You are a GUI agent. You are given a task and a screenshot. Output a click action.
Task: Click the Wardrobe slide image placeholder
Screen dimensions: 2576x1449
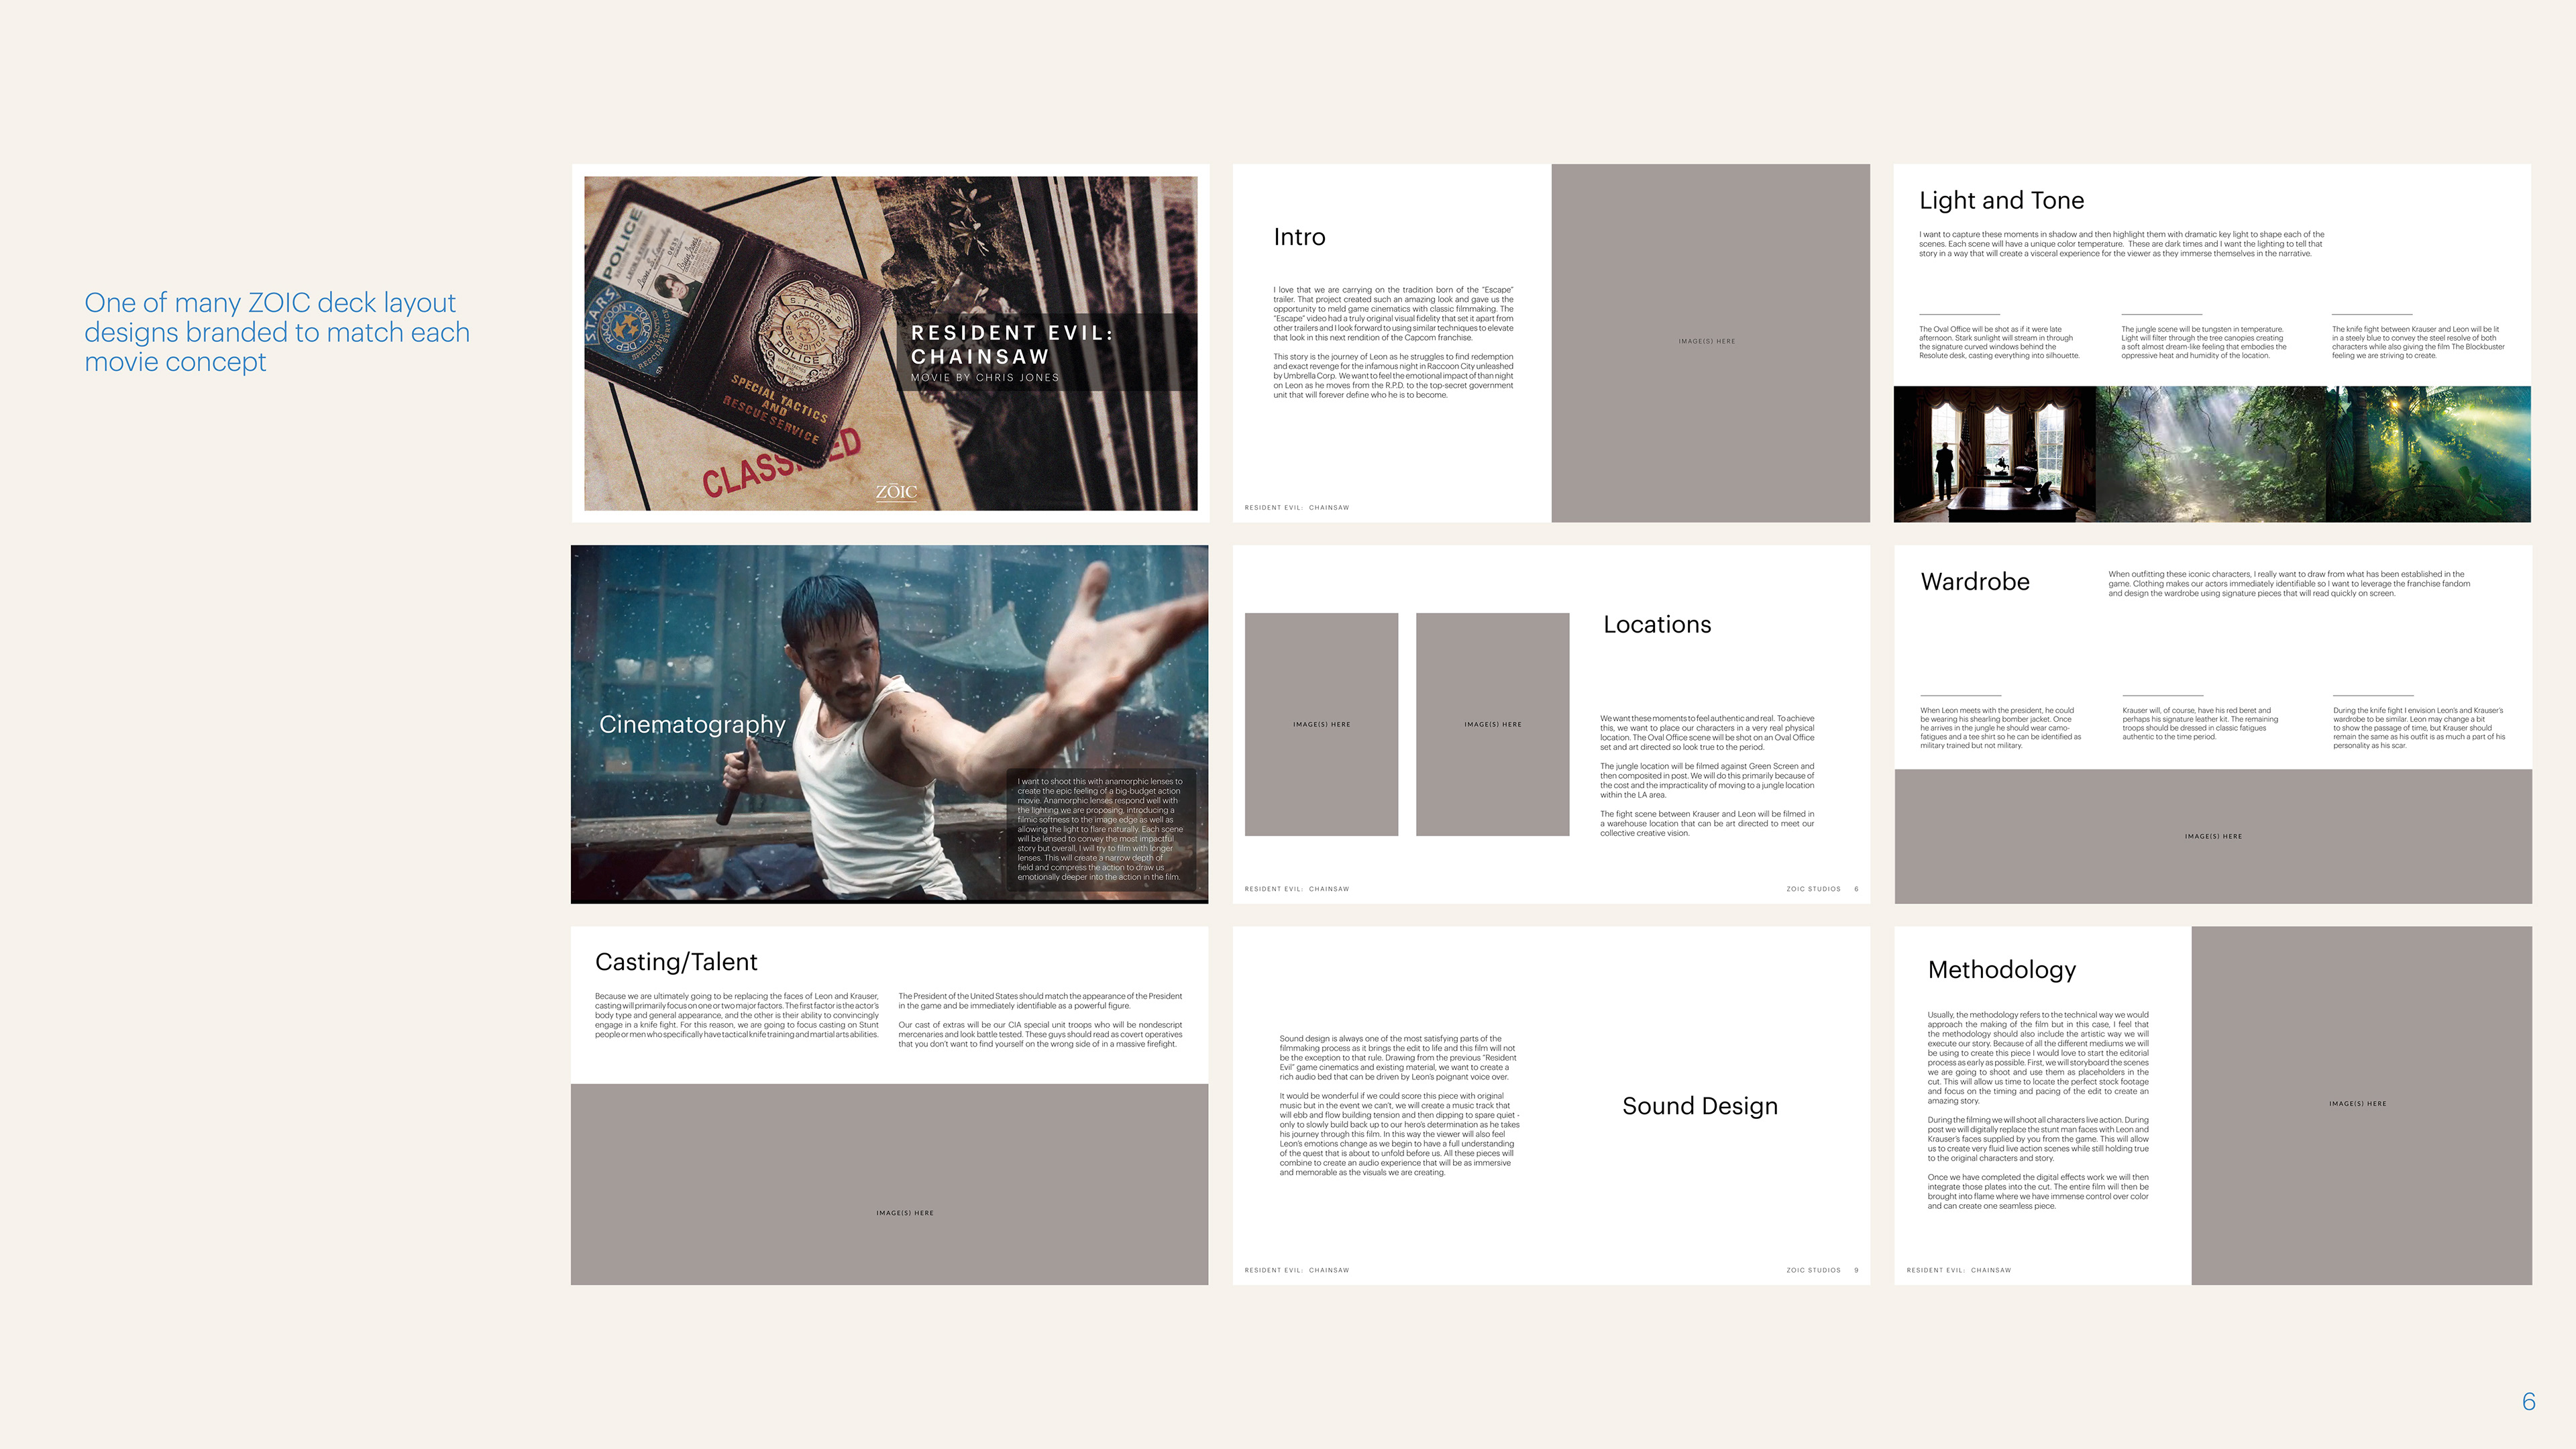(x=2212, y=836)
